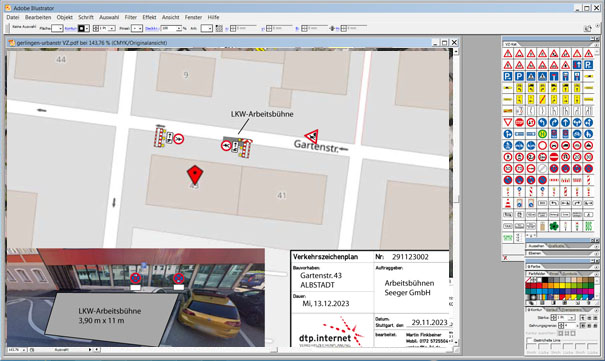Viewport: 605px width, 361px height.
Task: Choose the orange traffic cone symbol
Action: coord(508,203)
